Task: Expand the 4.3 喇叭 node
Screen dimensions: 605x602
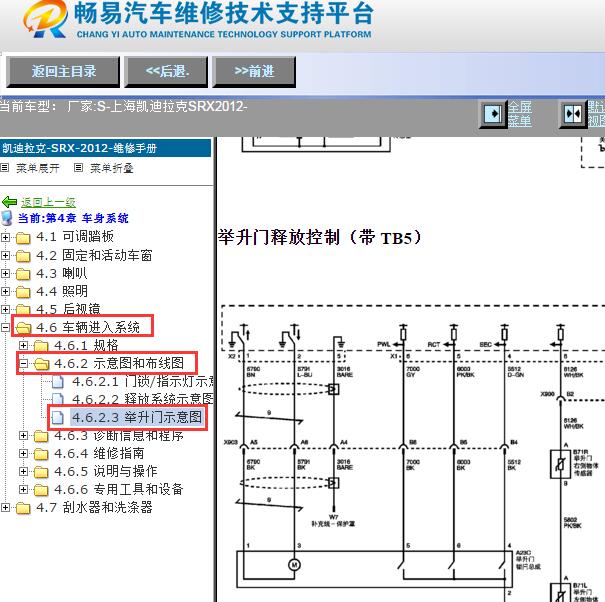Action: point(5,273)
